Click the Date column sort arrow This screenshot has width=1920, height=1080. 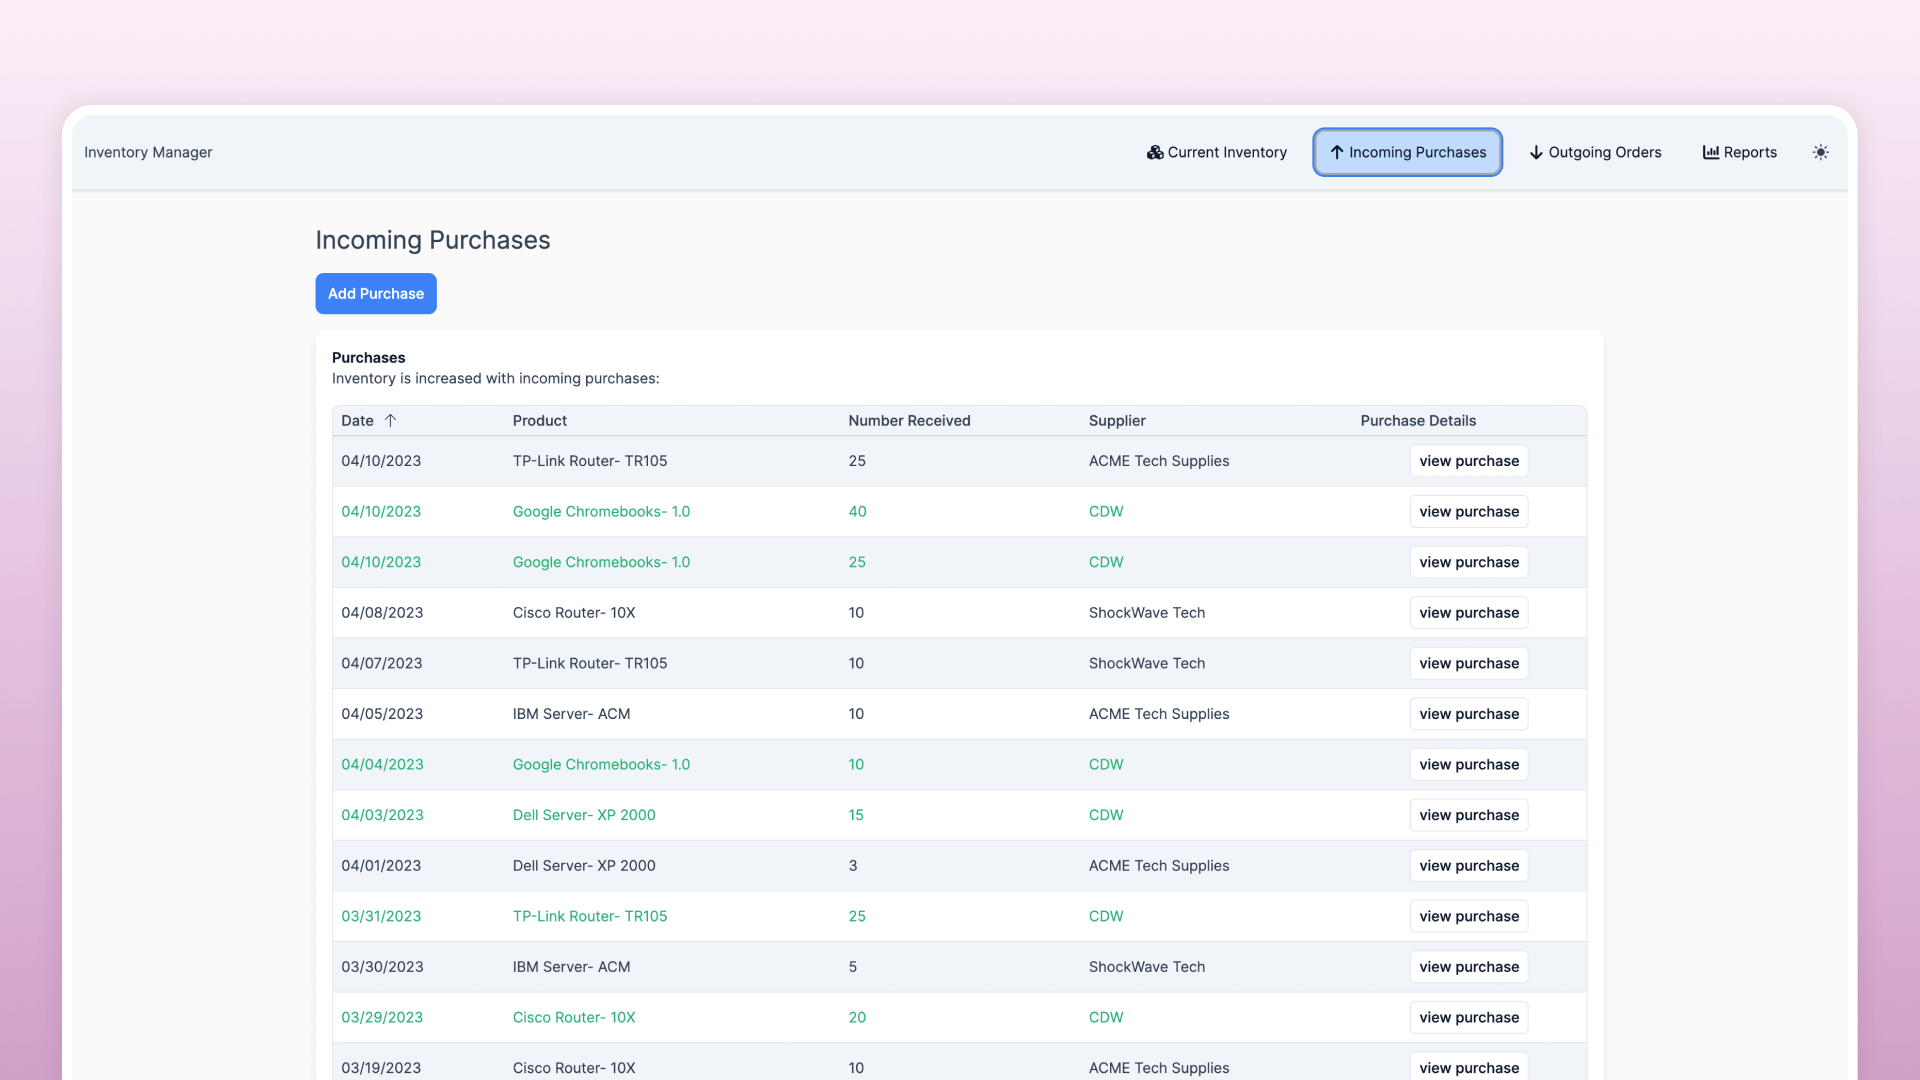click(391, 420)
